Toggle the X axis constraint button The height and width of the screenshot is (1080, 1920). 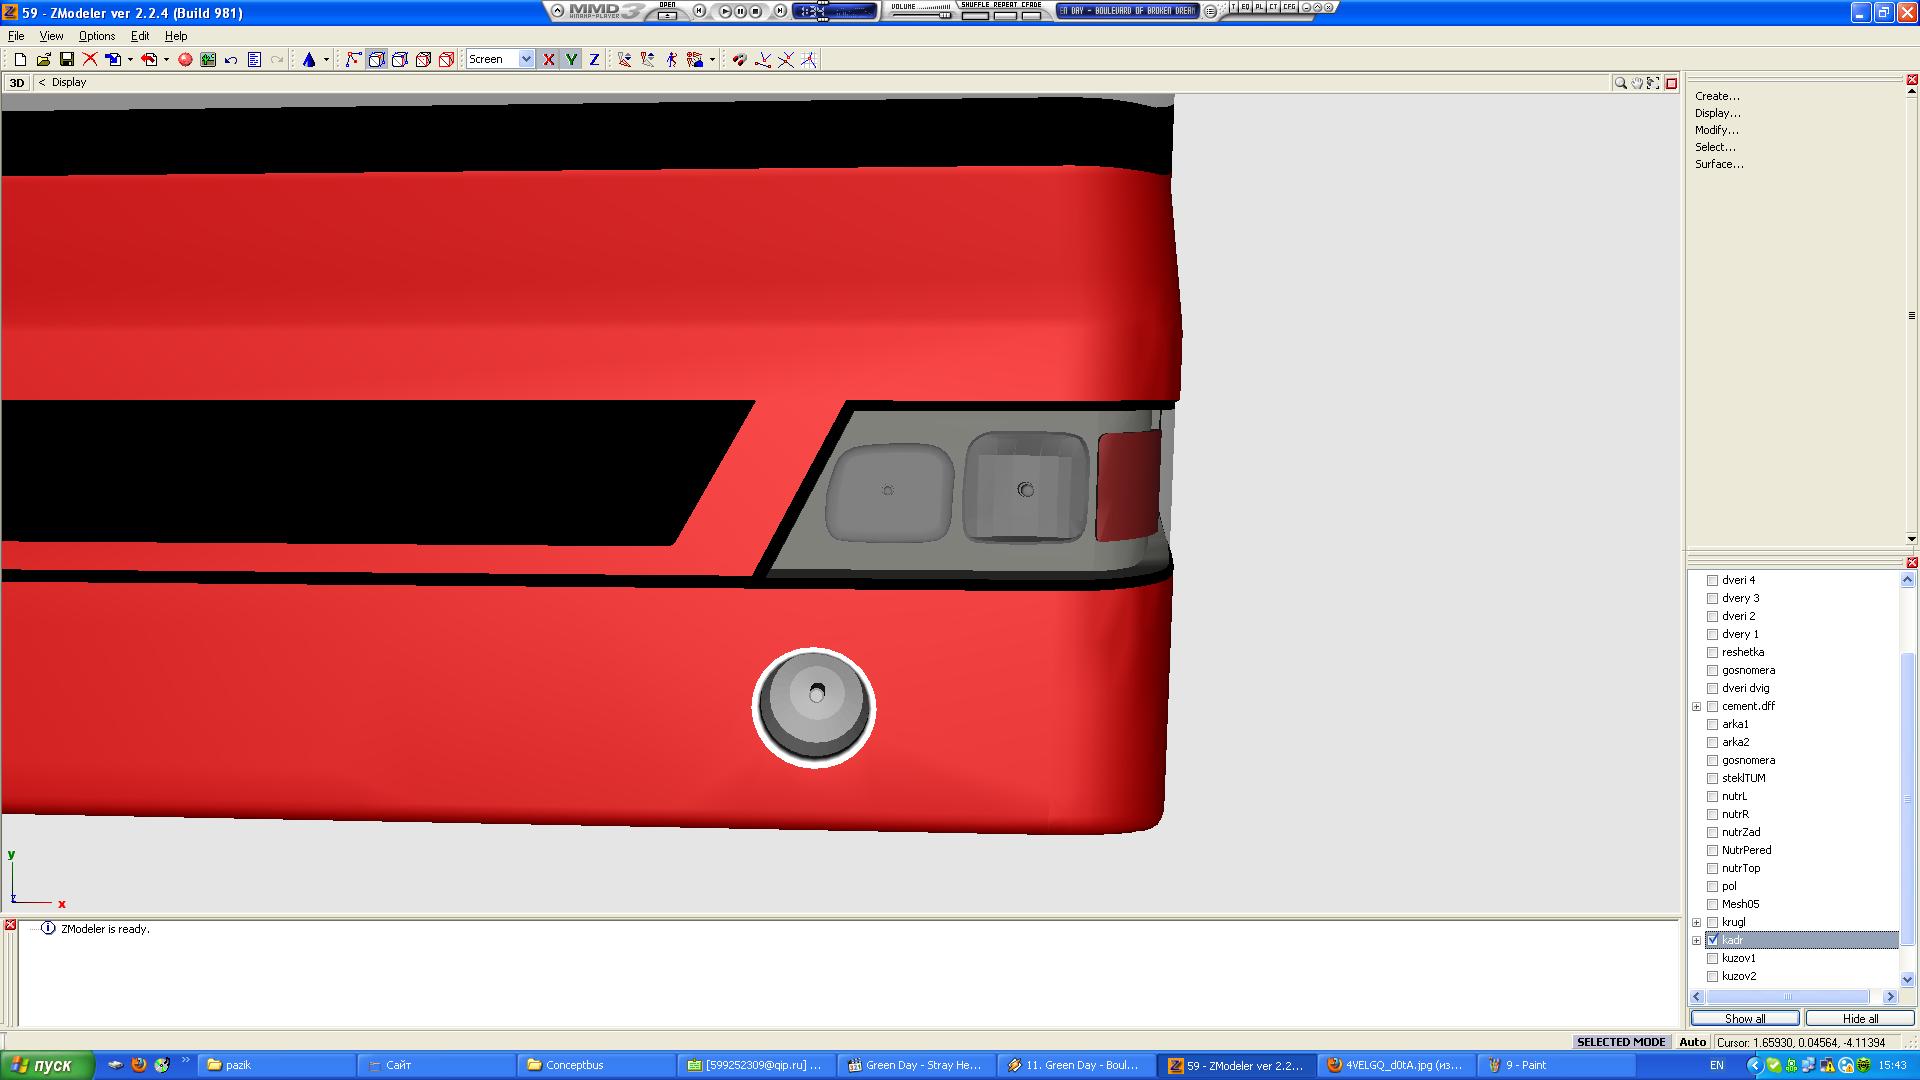[x=548, y=60]
